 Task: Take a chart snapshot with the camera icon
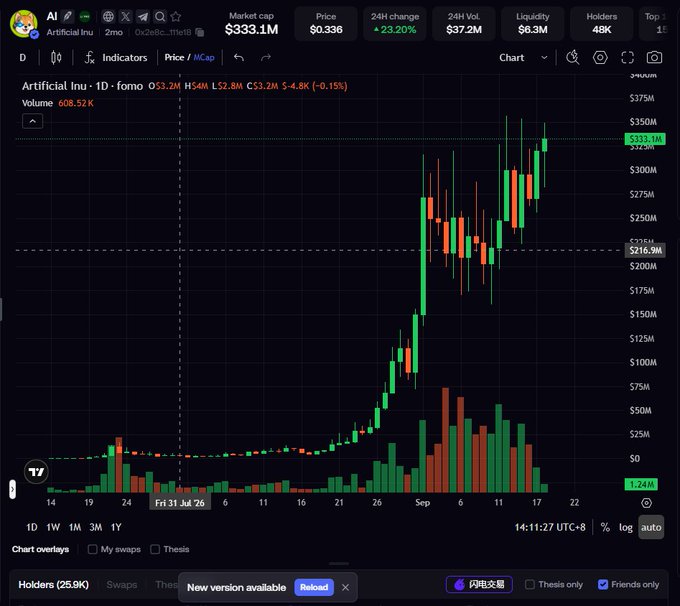(x=654, y=57)
